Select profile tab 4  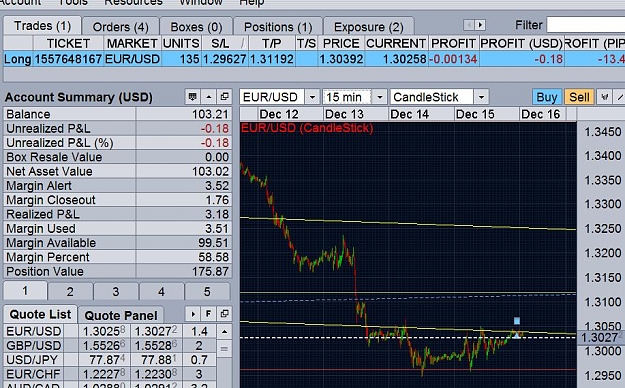click(x=161, y=292)
